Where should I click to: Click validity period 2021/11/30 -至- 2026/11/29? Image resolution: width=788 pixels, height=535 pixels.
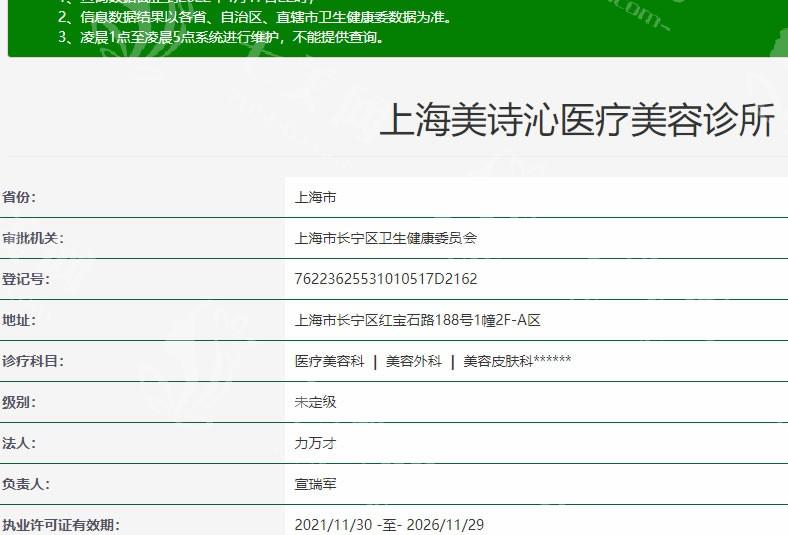point(389,525)
